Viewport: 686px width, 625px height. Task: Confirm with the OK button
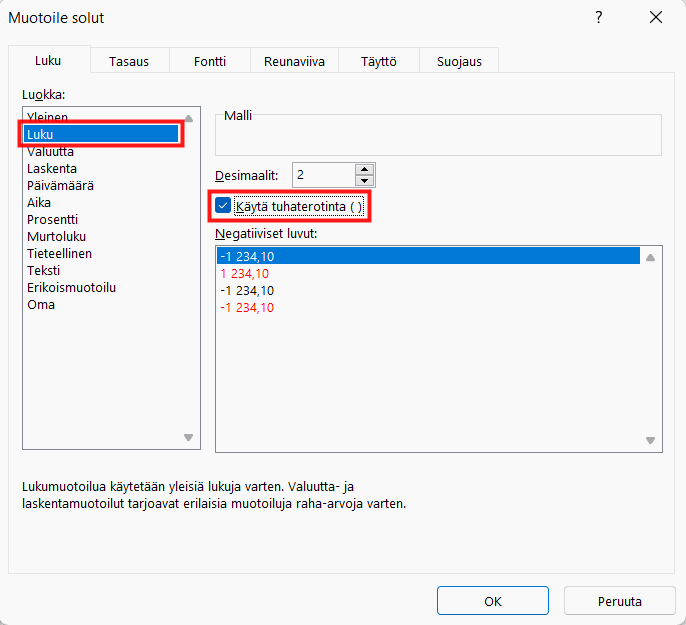[x=493, y=601]
